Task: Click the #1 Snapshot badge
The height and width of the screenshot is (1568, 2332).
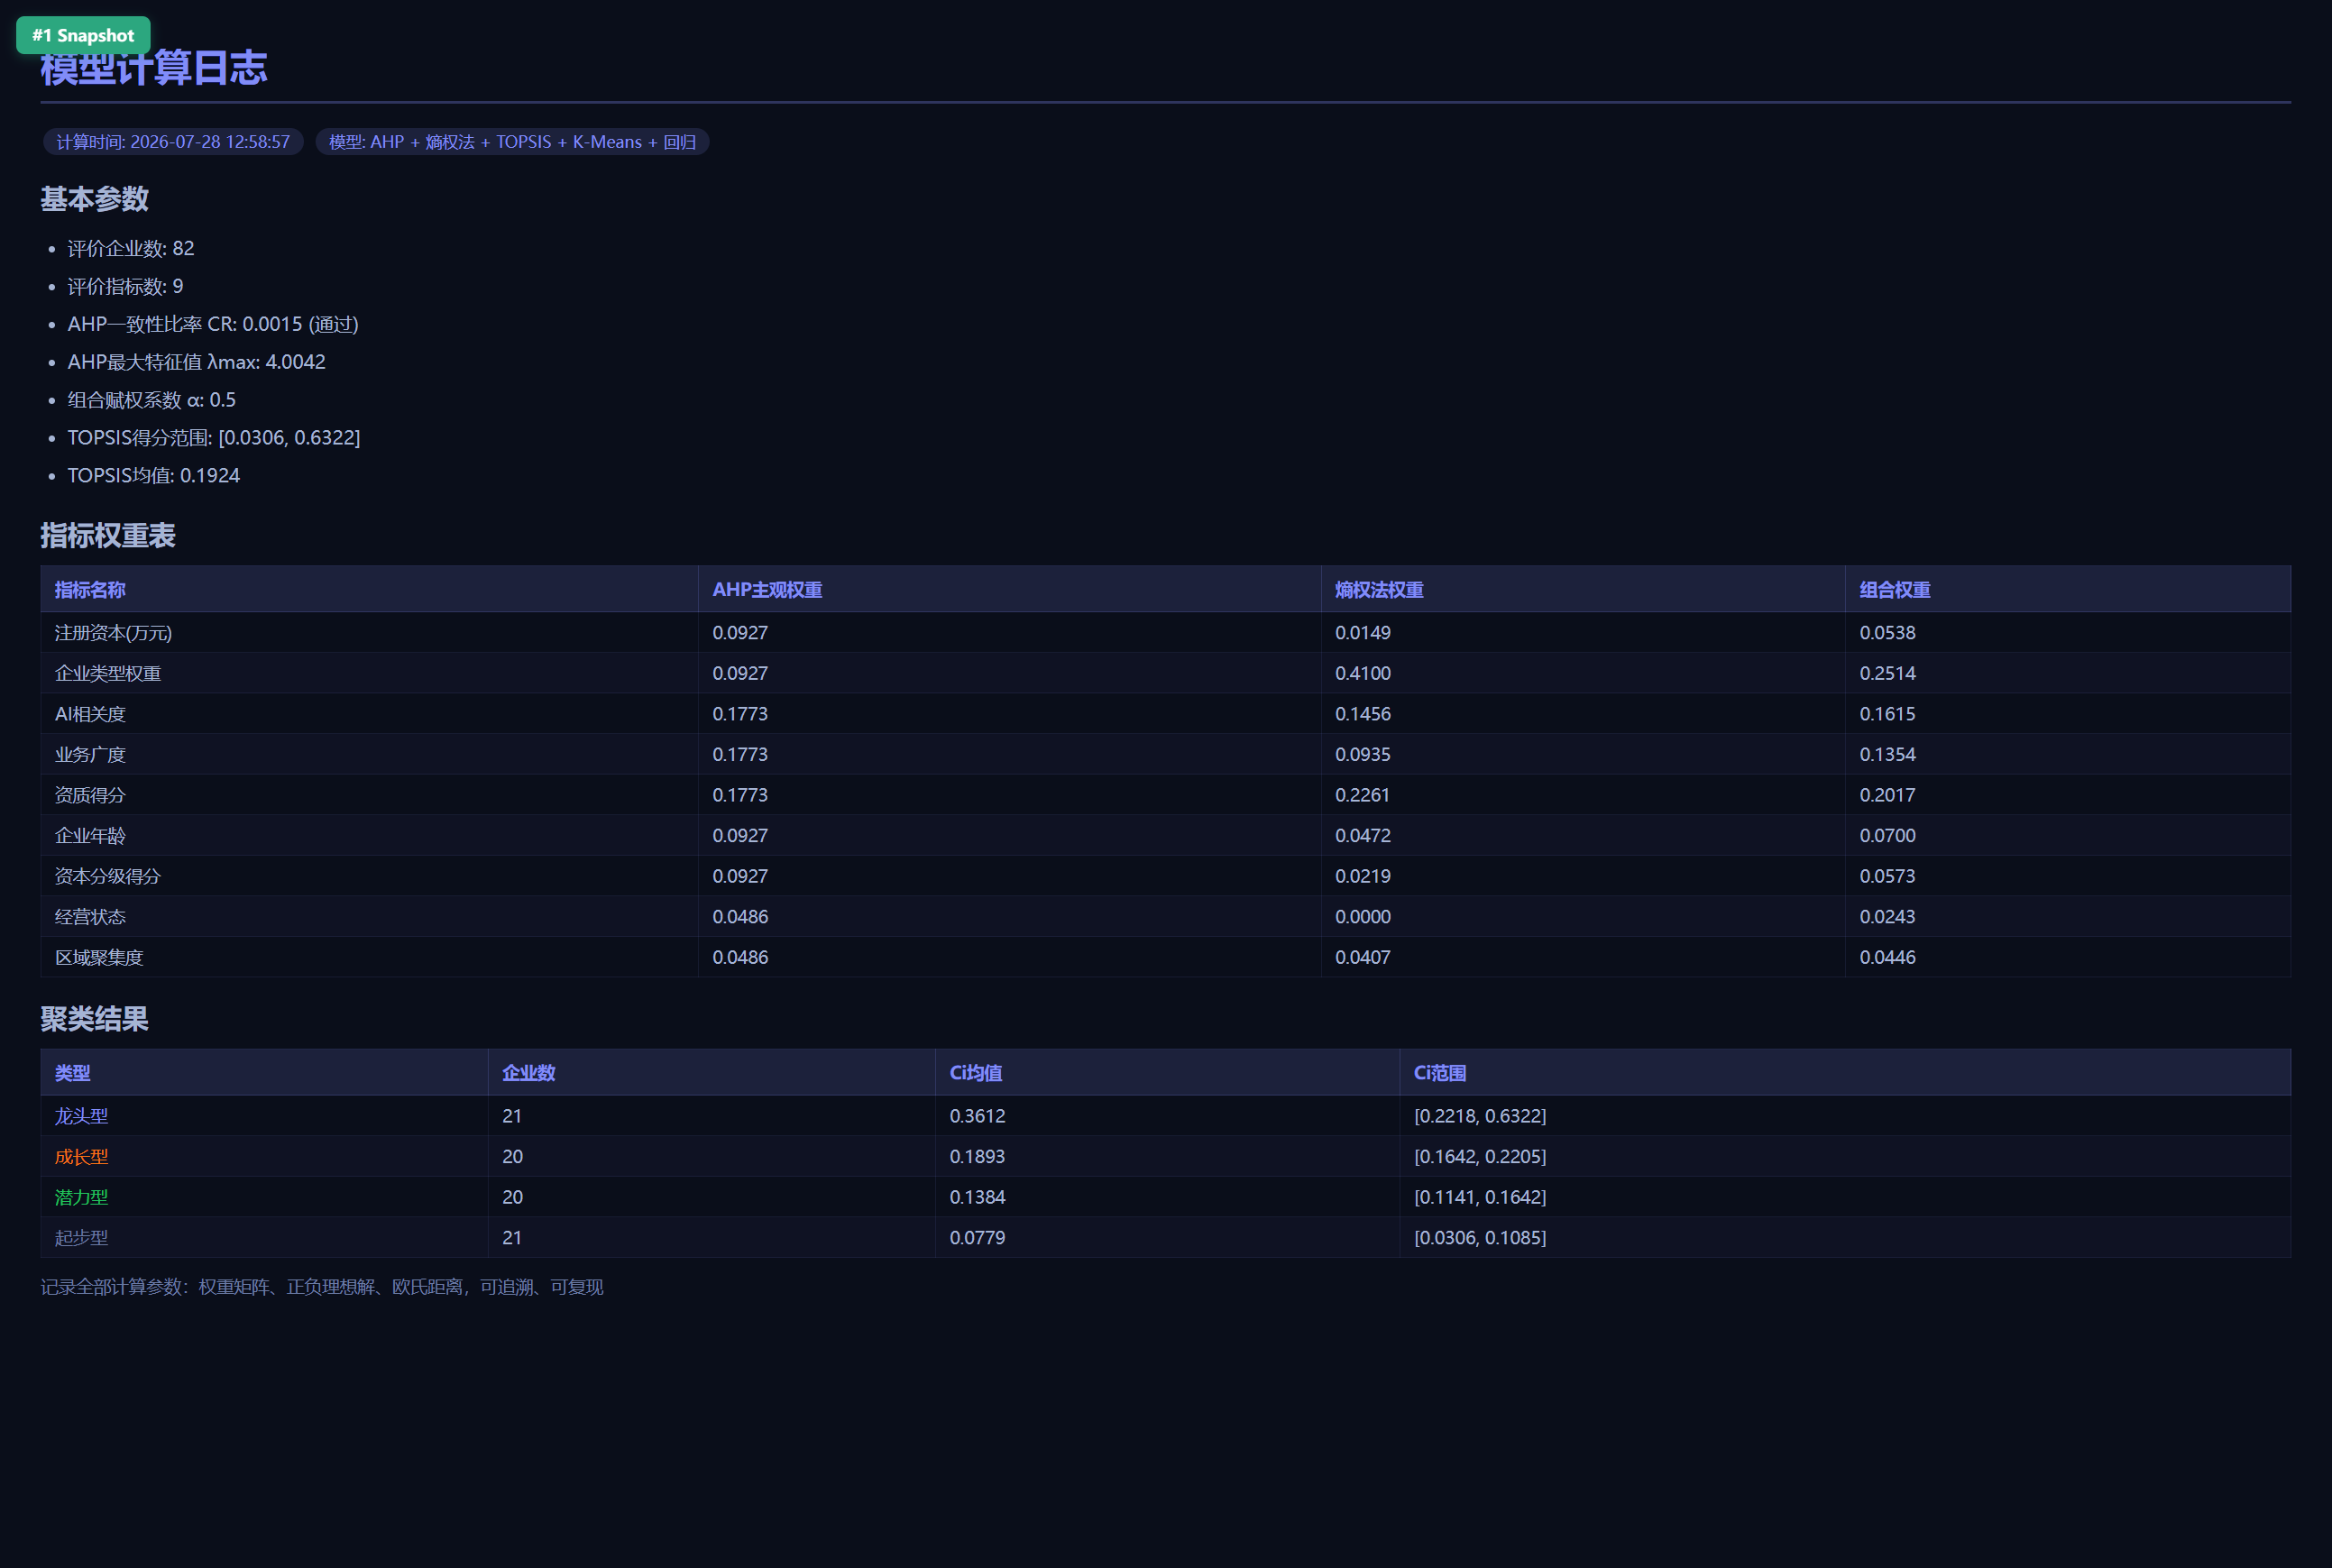Action: pyautogui.click(x=83, y=35)
